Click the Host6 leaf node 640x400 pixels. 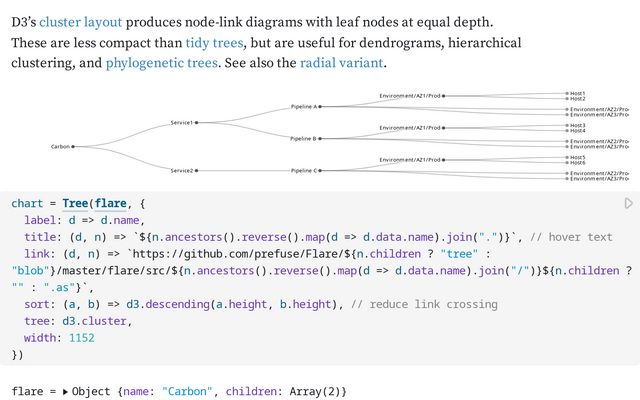[576, 162]
